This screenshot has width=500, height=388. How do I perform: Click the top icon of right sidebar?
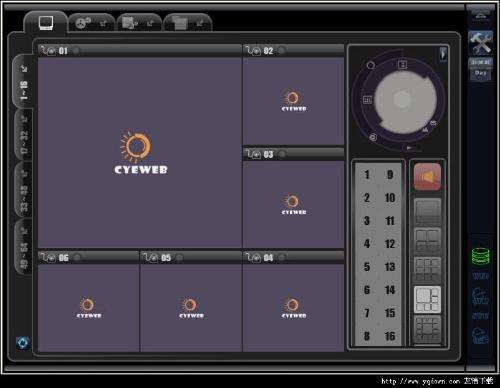pyautogui.click(x=480, y=16)
